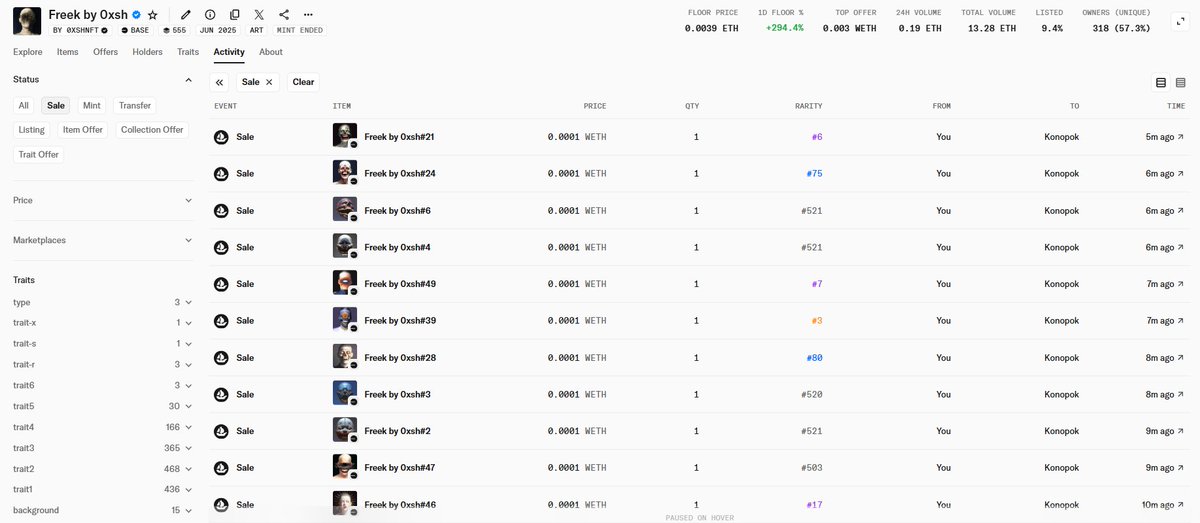Toggle the Collection Offer status filter

tap(152, 130)
